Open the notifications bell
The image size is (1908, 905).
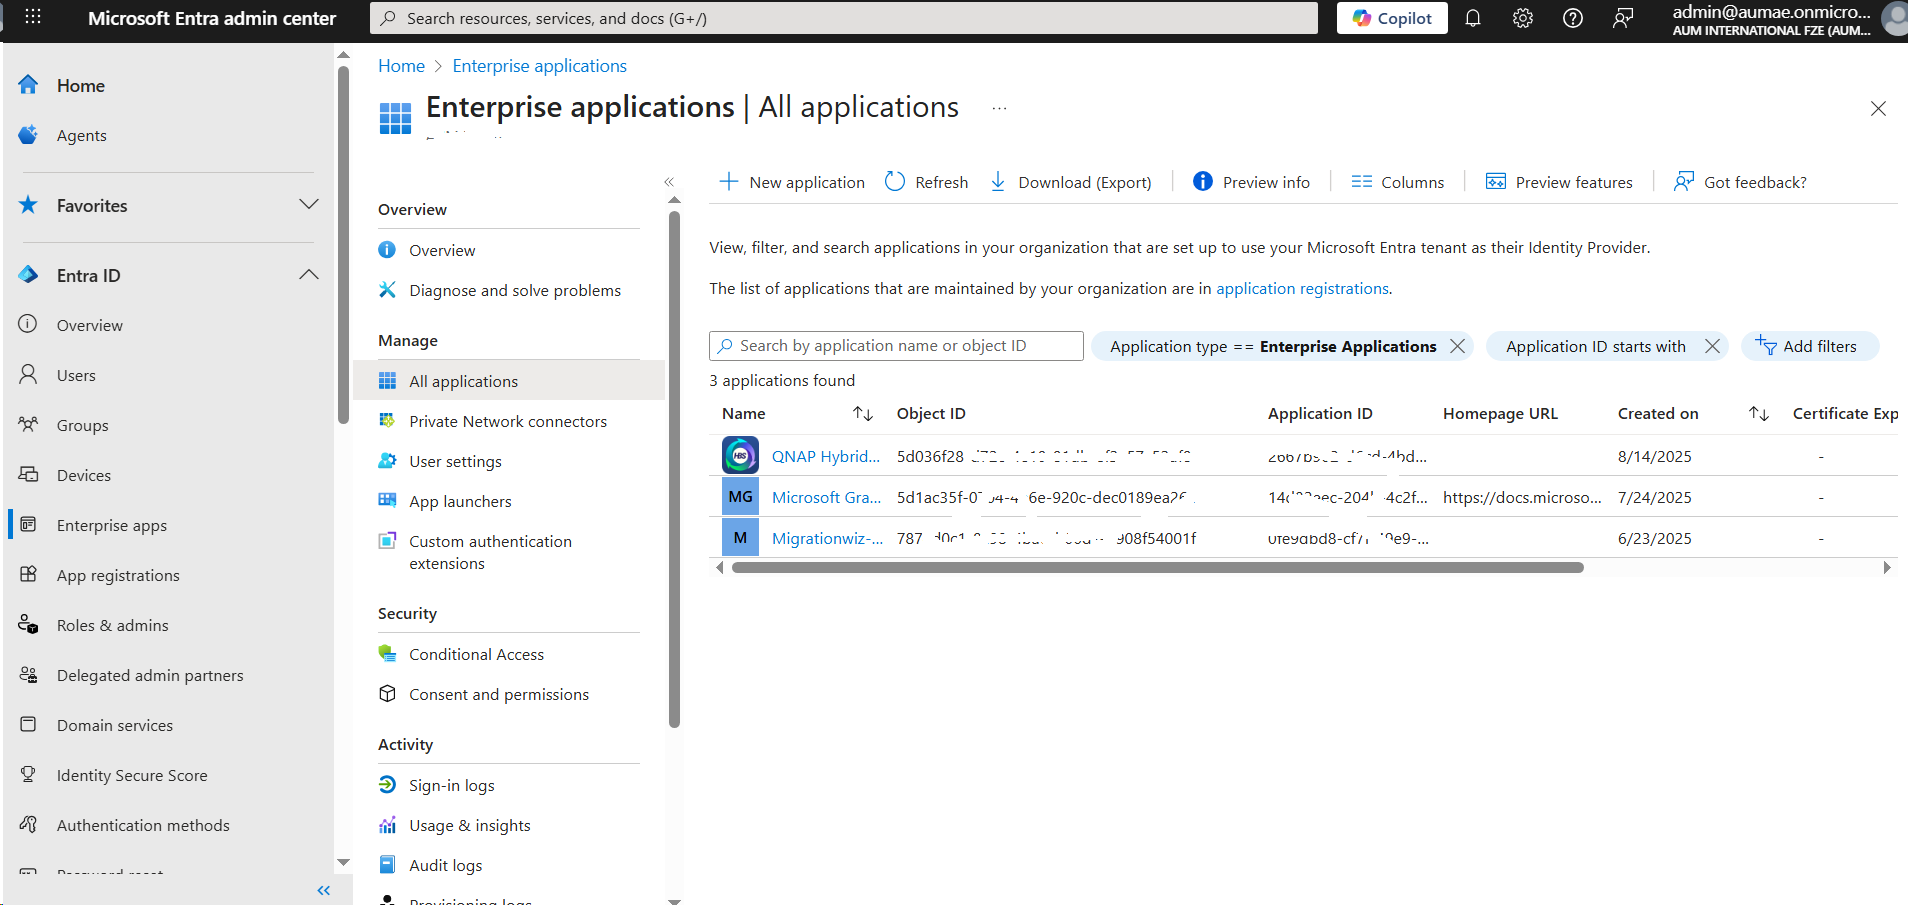click(x=1472, y=18)
